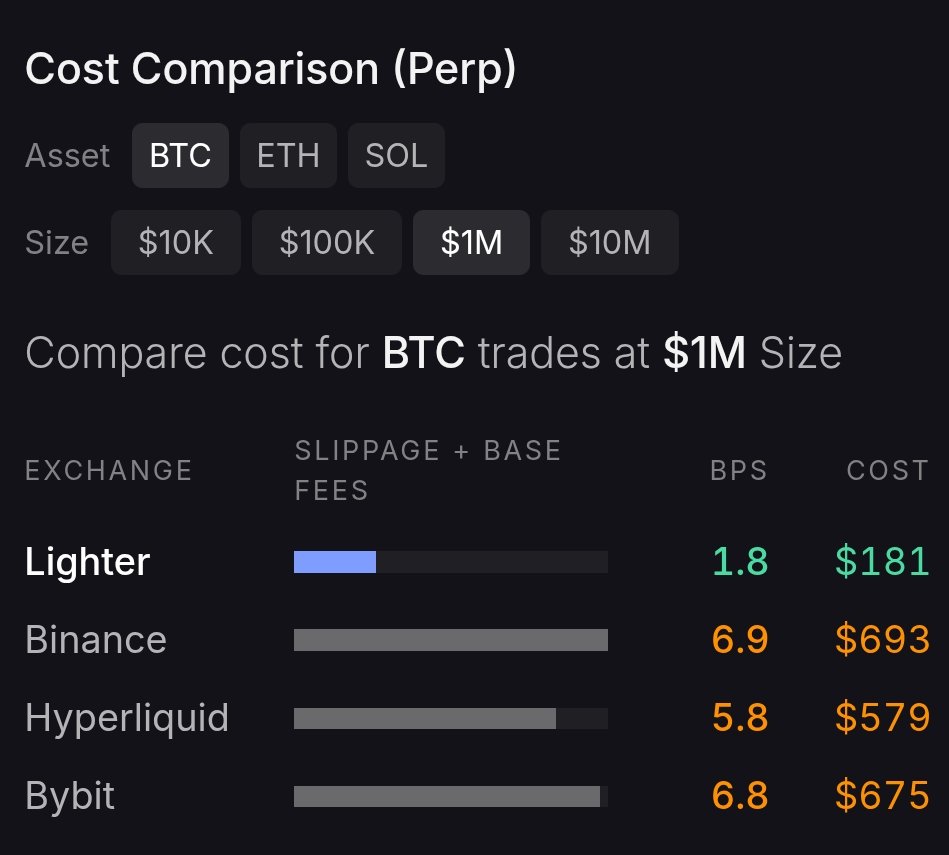Viewport: 949px width, 855px height.
Task: Click the Hyperliquid exchange name
Action: (x=127, y=718)
